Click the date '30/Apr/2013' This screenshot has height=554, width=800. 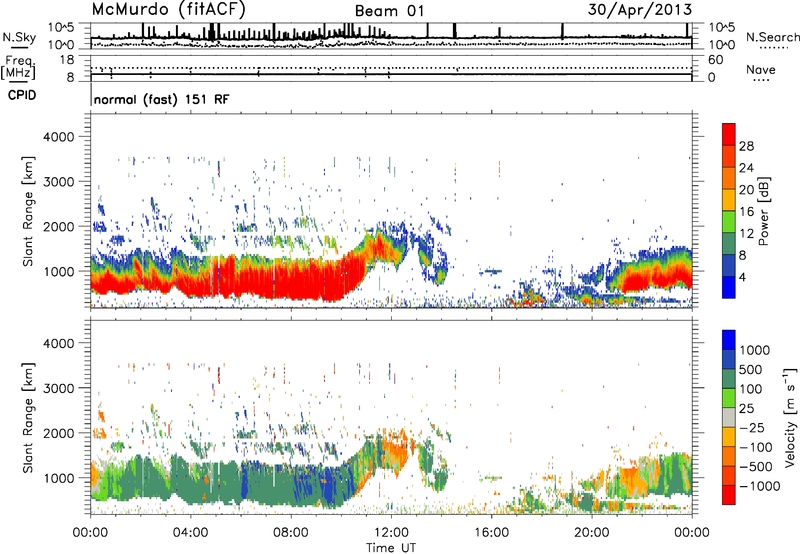click(x=640, y=9)
